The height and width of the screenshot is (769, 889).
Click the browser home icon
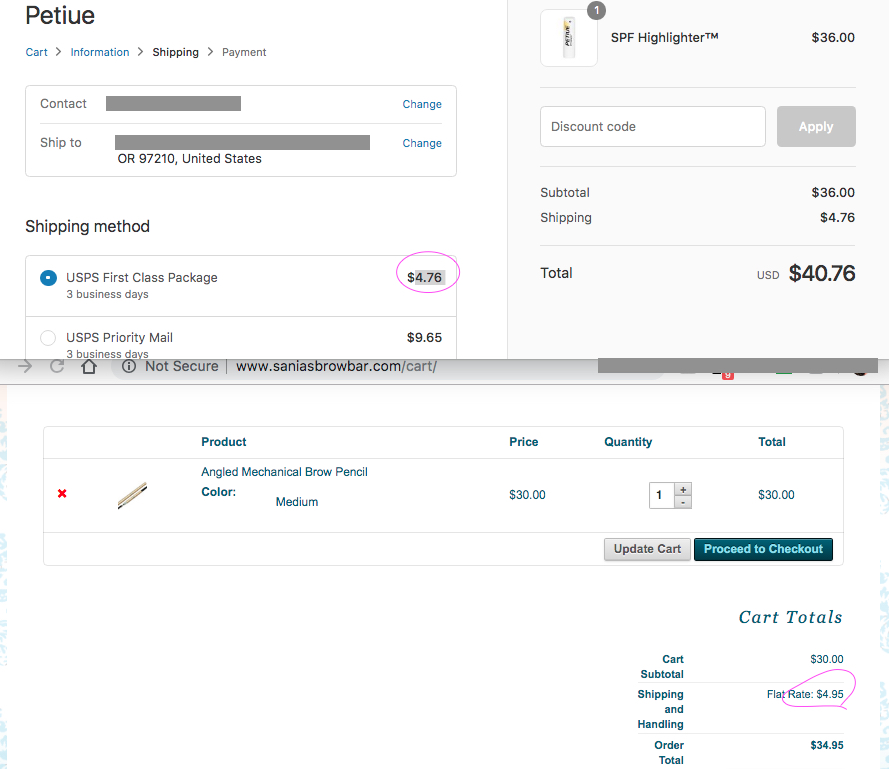[89, 367]
